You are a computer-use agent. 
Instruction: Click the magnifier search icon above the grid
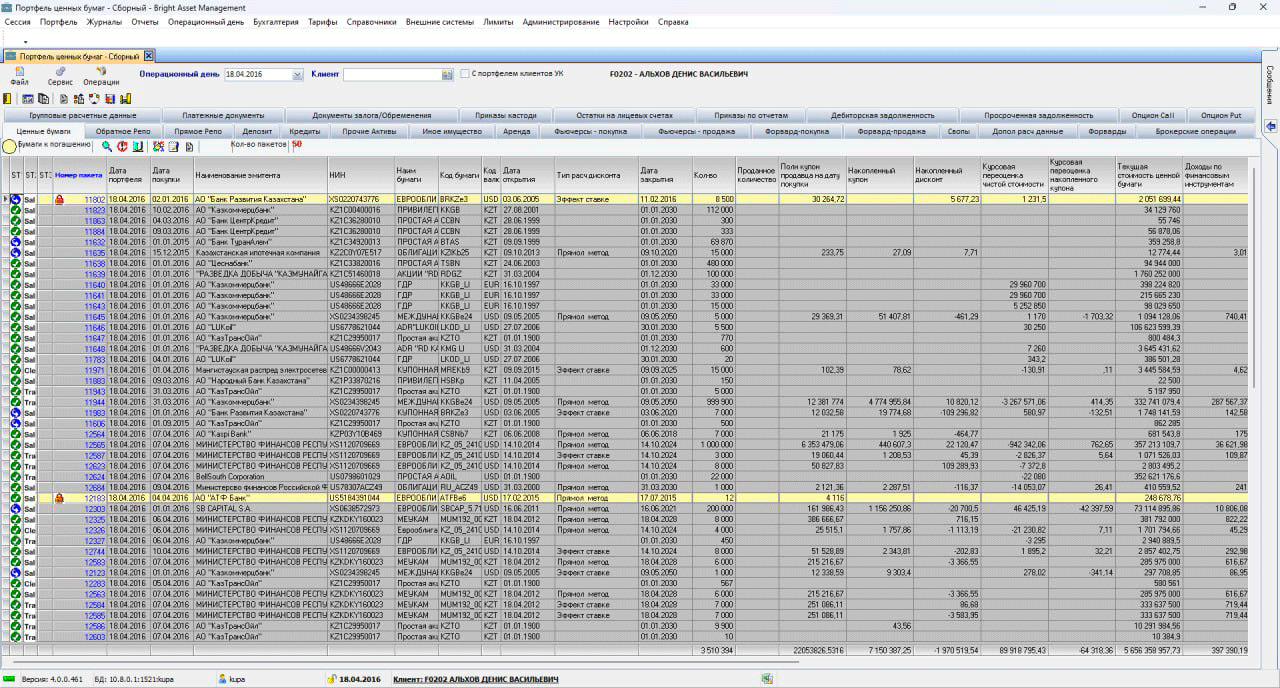(107, 146)
